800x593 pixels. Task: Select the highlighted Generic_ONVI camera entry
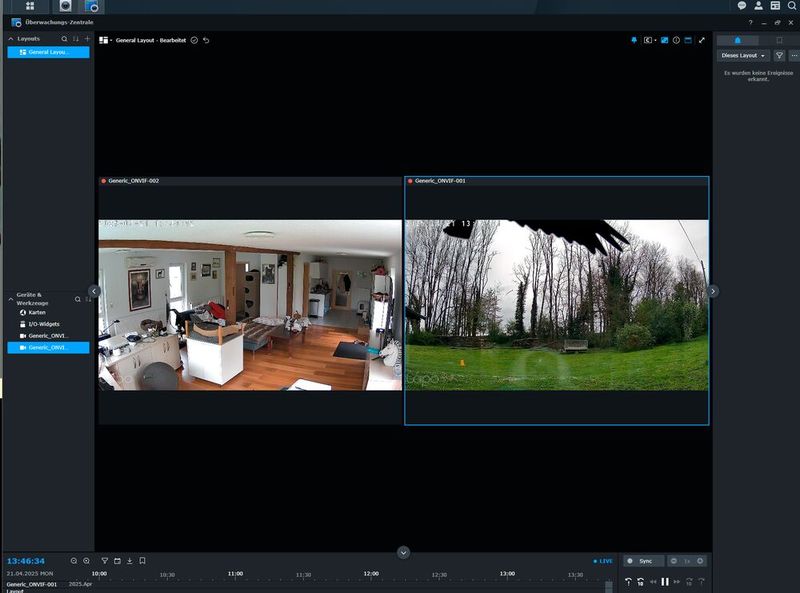click(x=48, y=348)
